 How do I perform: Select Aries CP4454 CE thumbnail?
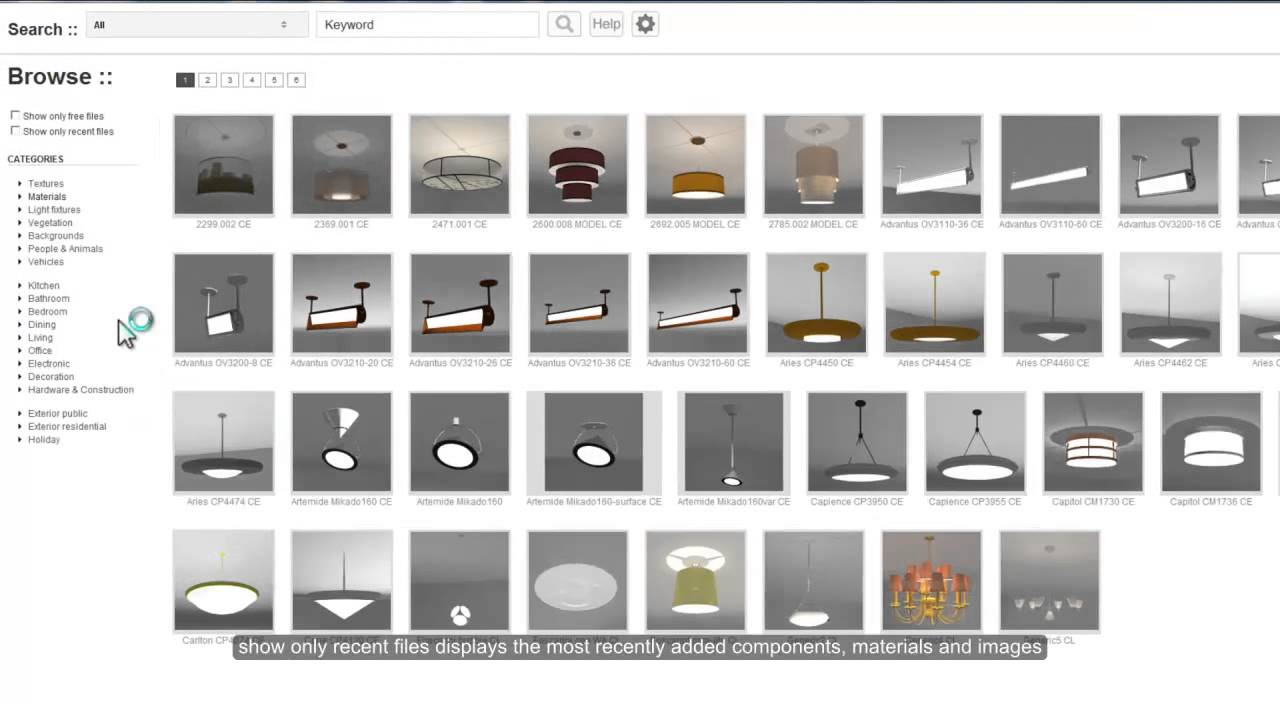[935, 303]
